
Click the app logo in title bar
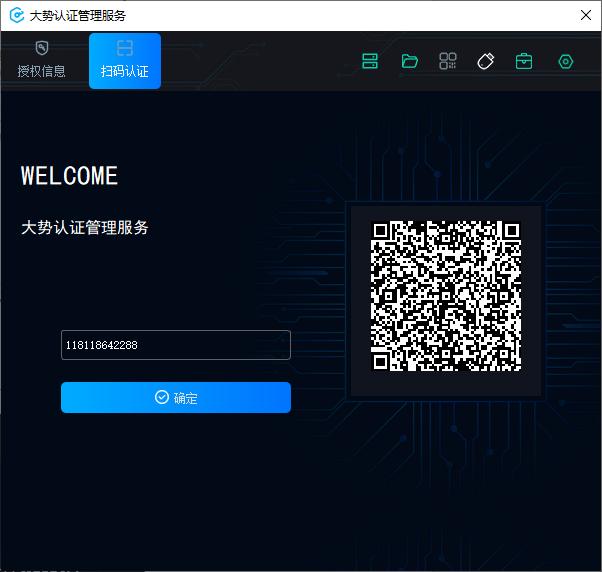click(17, 15)
